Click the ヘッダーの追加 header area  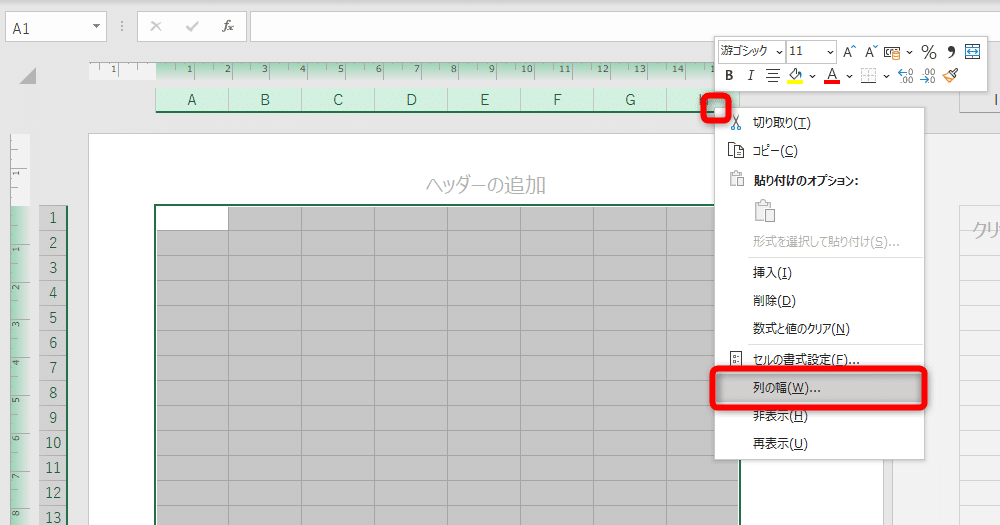pos(486,185)
